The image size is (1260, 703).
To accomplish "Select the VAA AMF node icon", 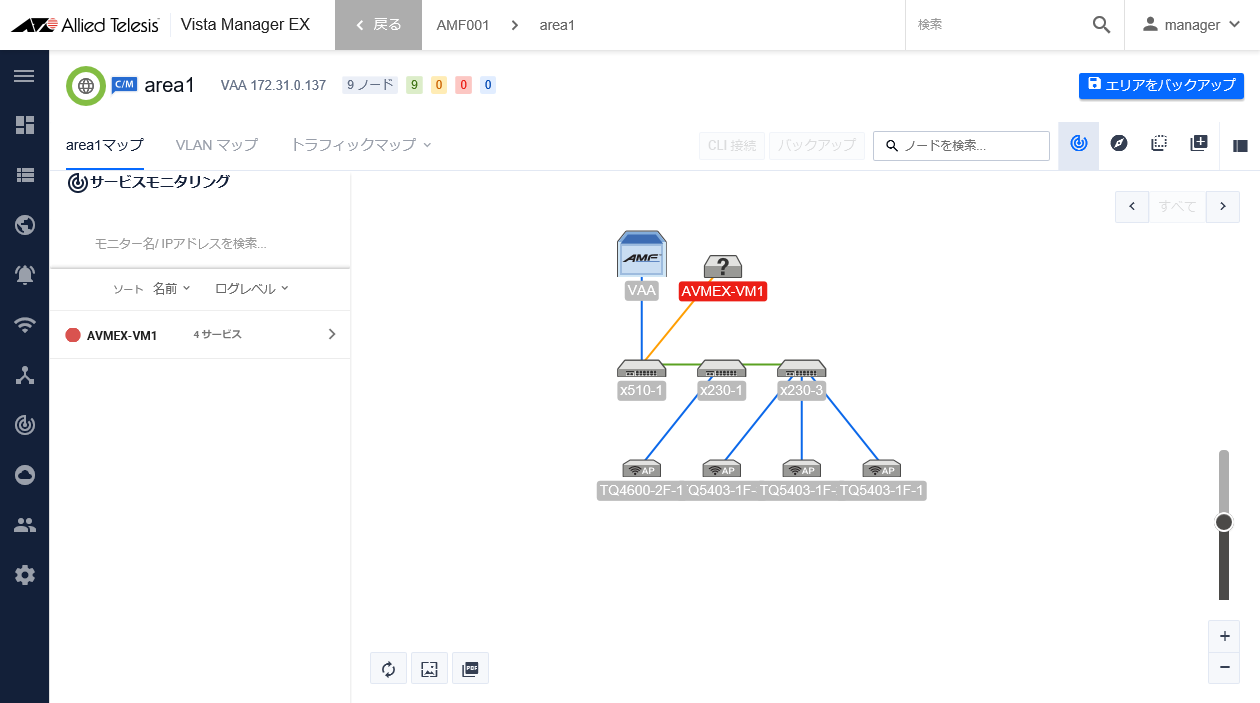I will pyautogui.click(x=642, y=254).
